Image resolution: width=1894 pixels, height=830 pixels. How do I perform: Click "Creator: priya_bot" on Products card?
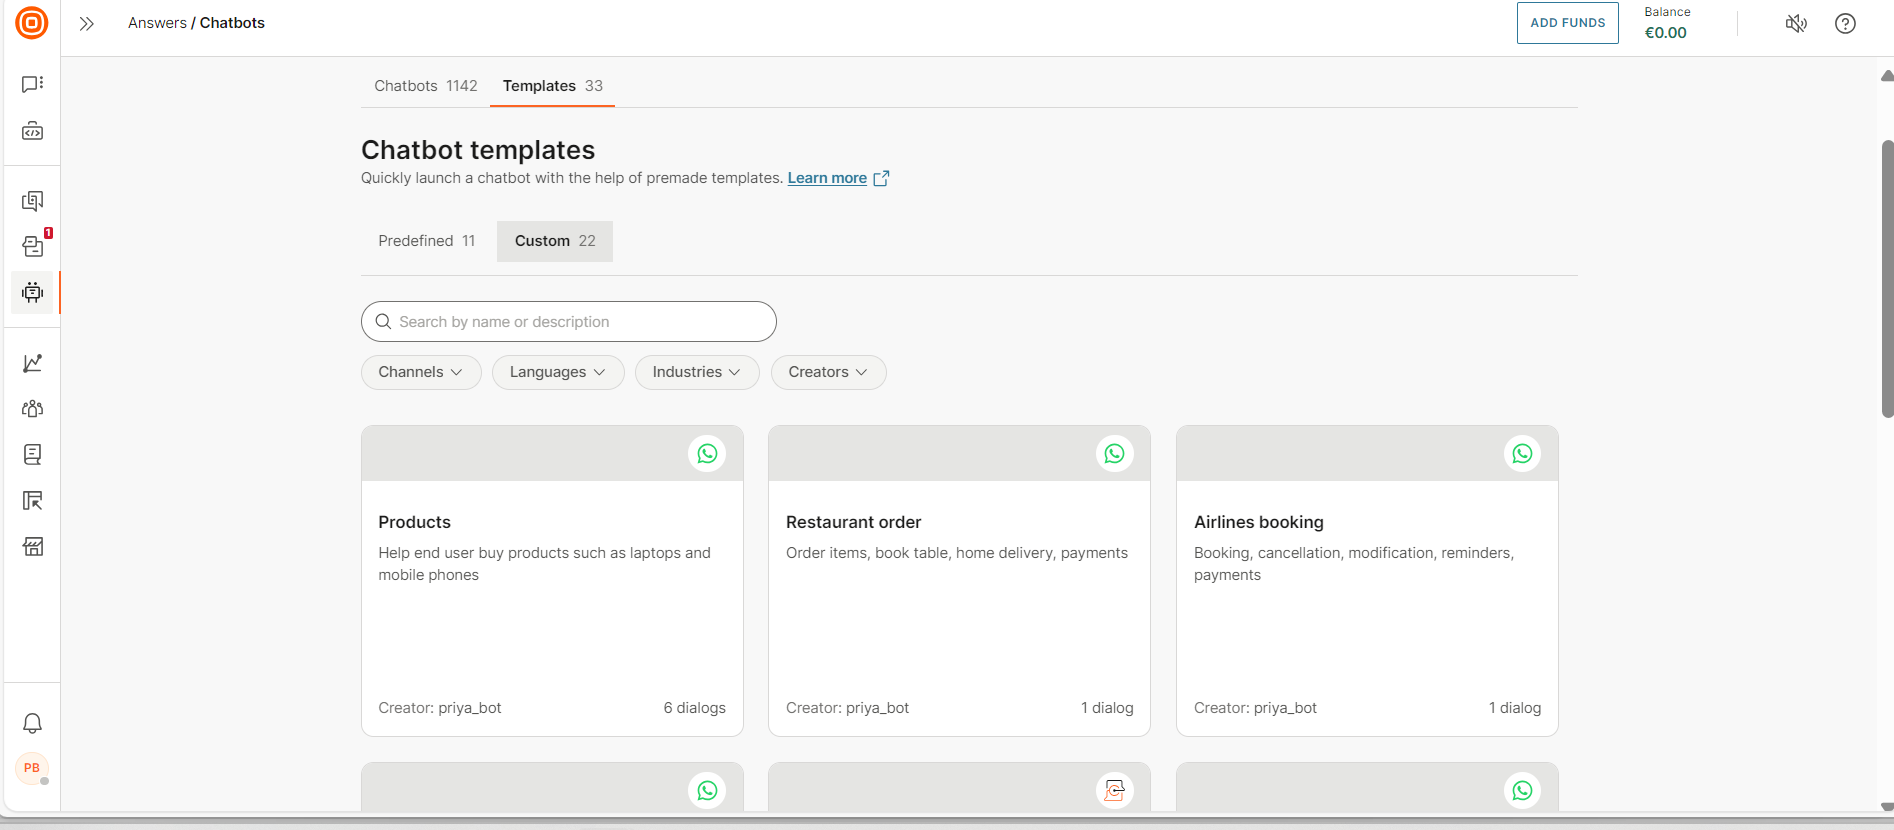click(x=440, y=708)
